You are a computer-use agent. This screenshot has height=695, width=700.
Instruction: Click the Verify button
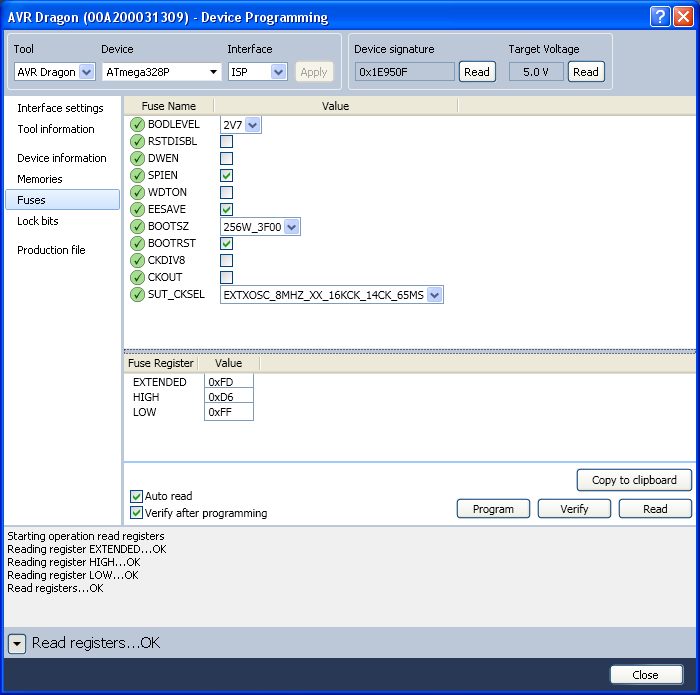tap(574, 509)
